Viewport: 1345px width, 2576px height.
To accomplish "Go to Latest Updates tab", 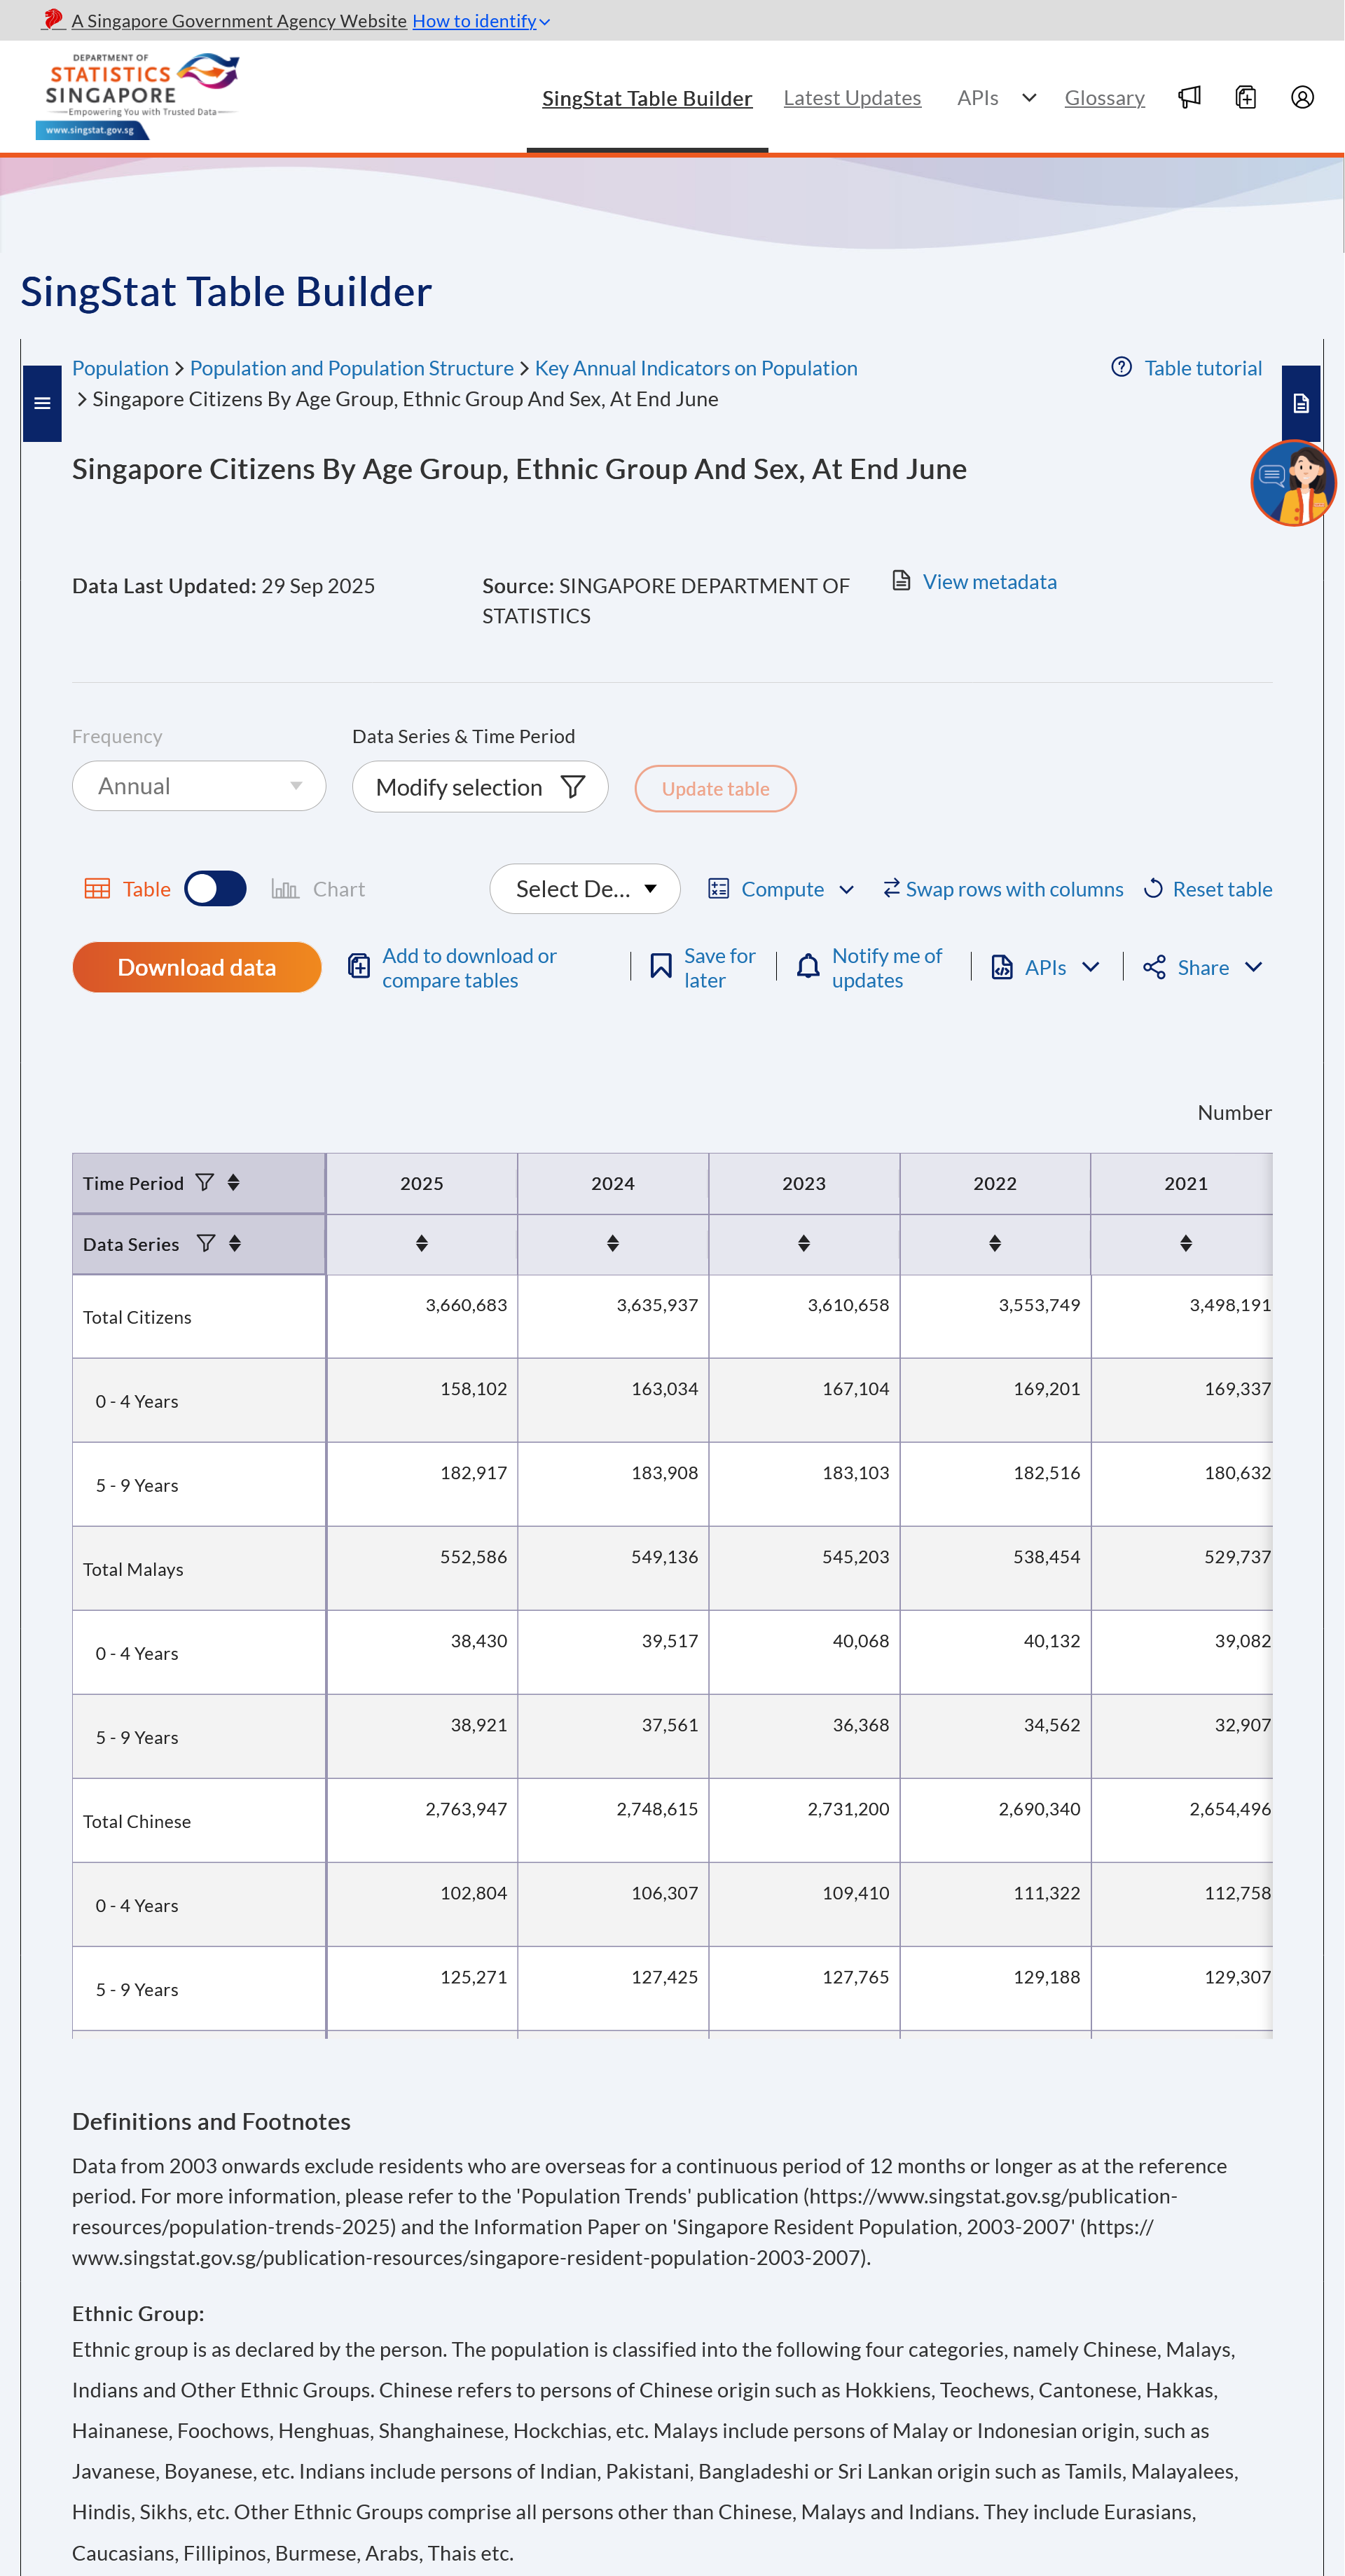I will point(852,98).
